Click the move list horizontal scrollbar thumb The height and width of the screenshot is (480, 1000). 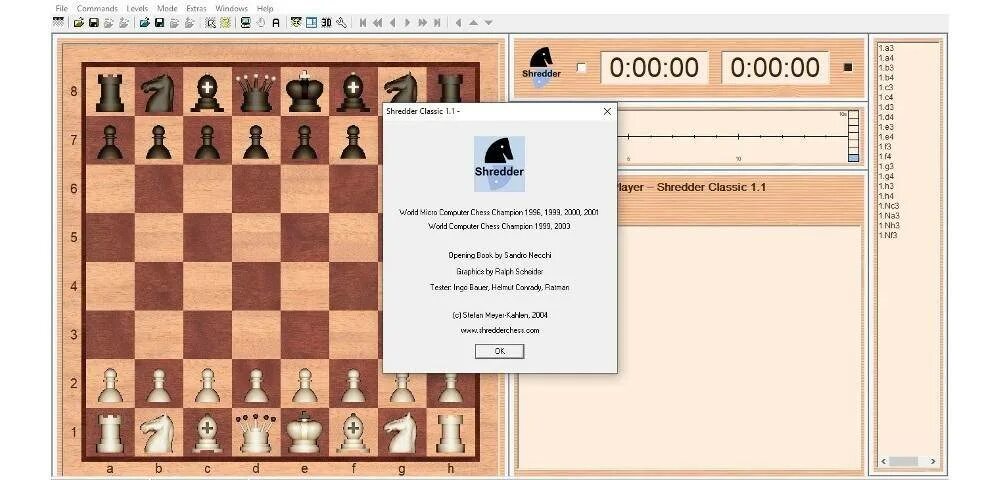coord(904,461)
